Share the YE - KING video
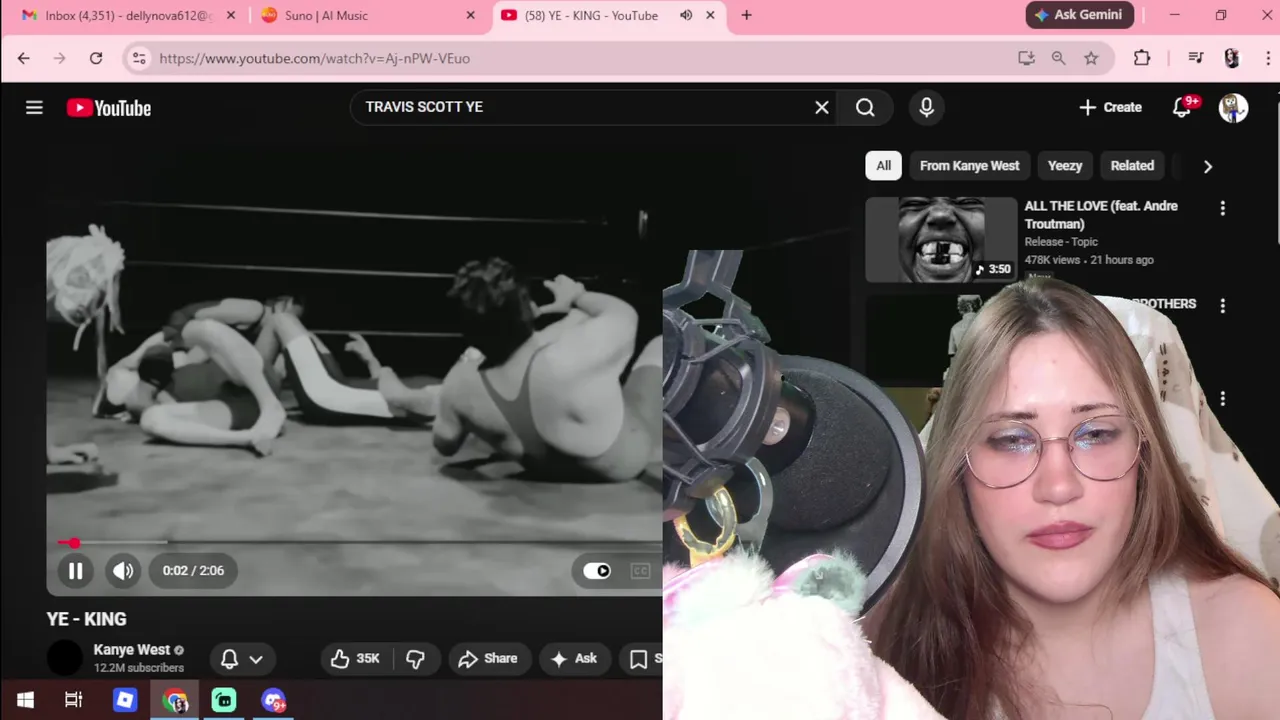Image resolution: width=1280 pixels, height=720 pixels. 488,658
